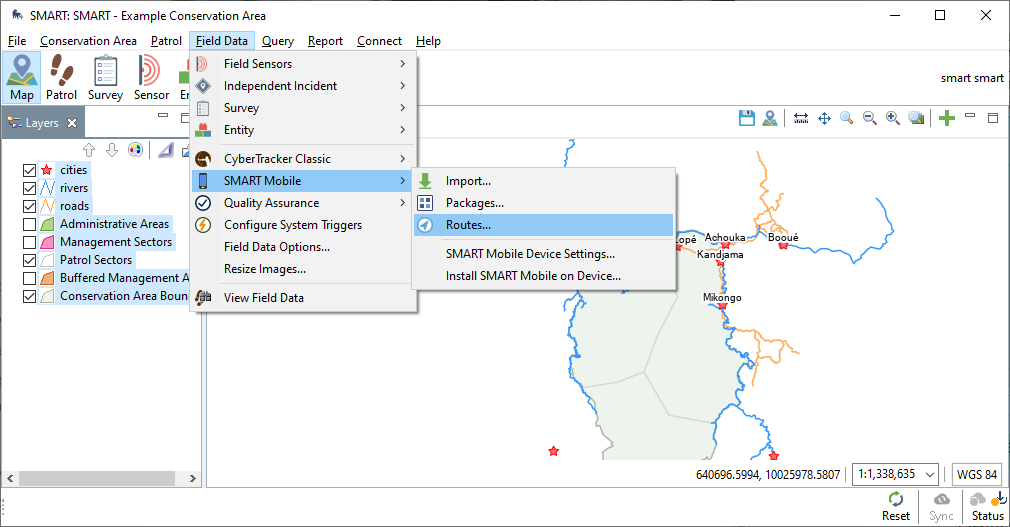The height and width of the screenshot is (527, 1010).
Task: Switch to the Survey clipboard view
Action: coord(105,77)
